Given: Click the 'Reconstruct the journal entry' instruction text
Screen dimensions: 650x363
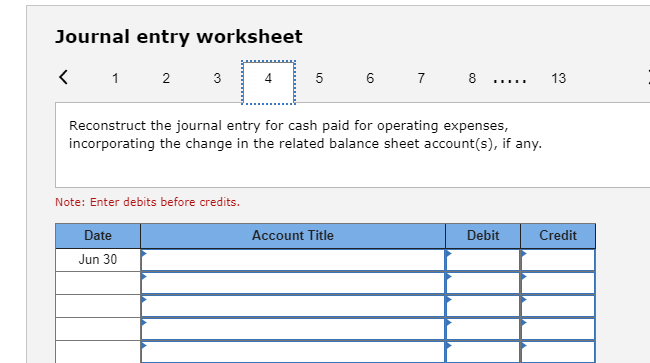Looking at the screenshot, I should pos(306,135).
